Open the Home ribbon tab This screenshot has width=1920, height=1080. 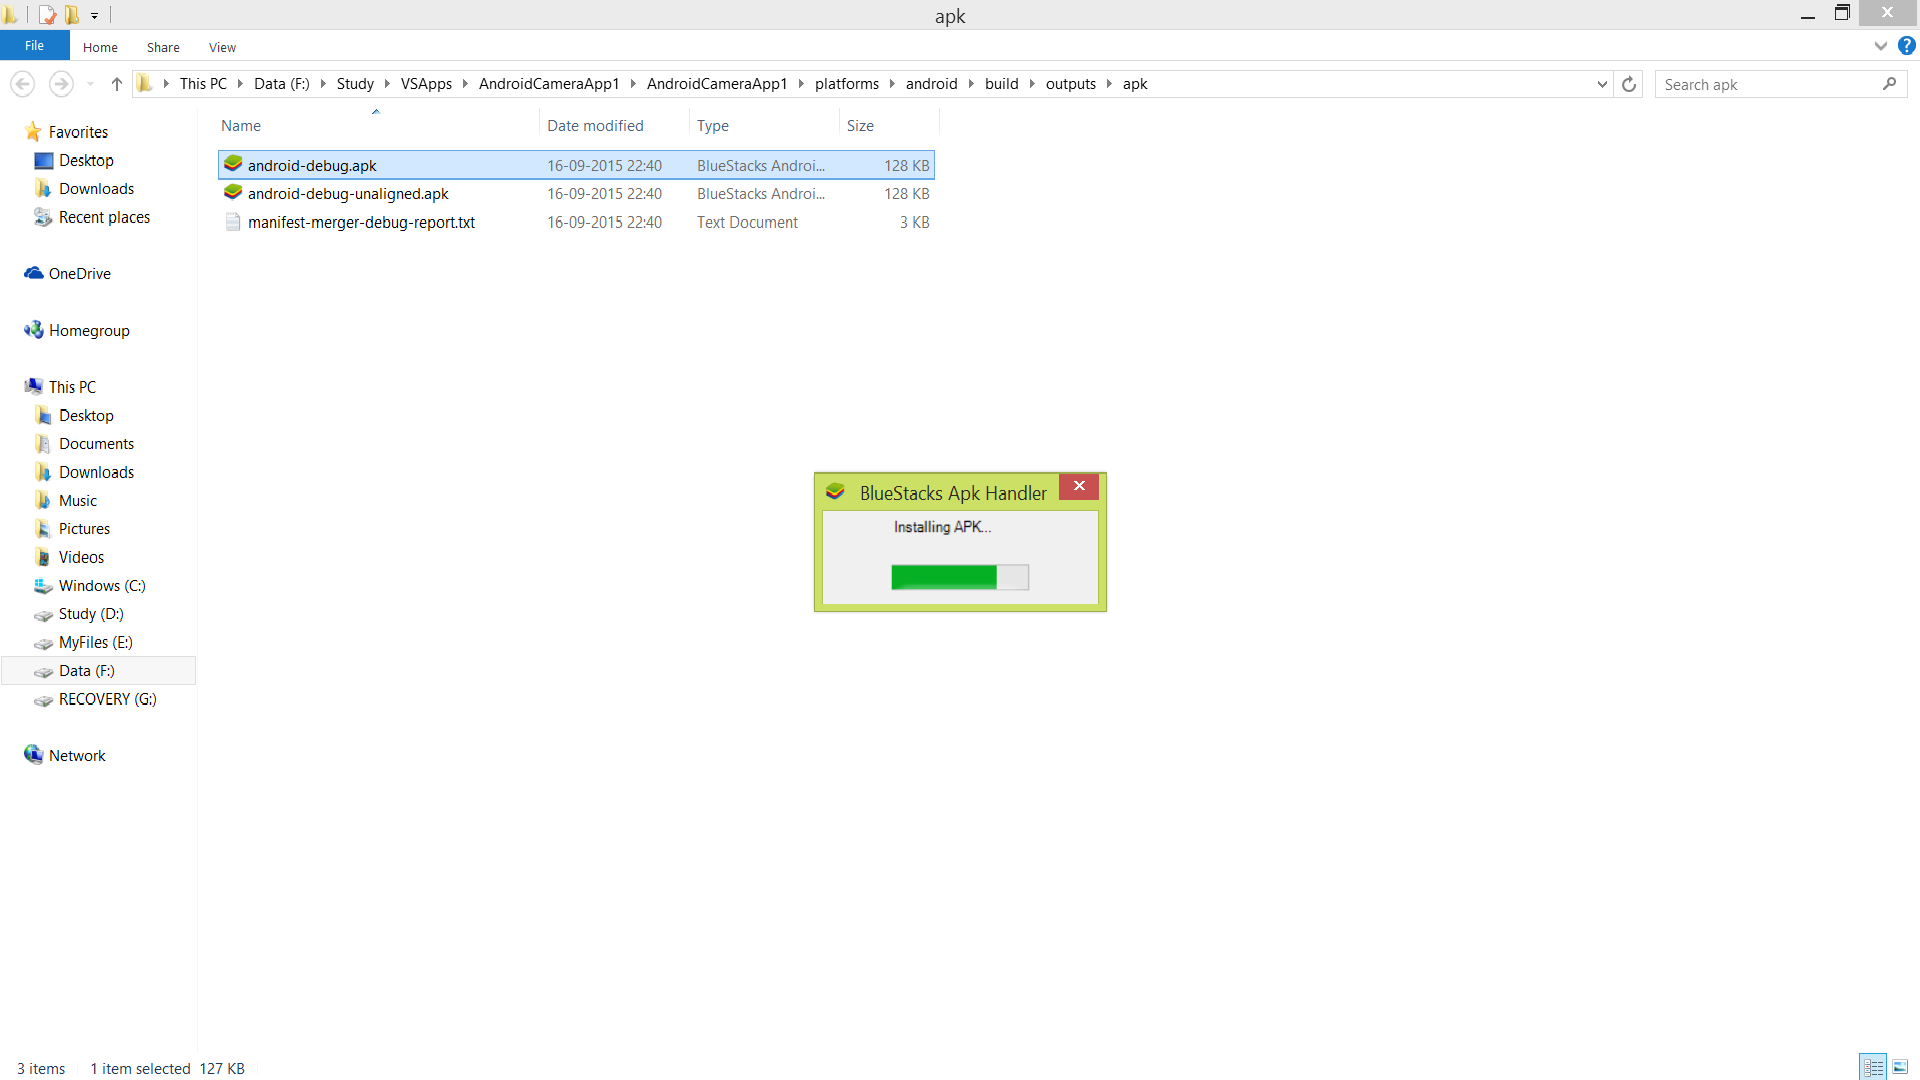(100, 47)
